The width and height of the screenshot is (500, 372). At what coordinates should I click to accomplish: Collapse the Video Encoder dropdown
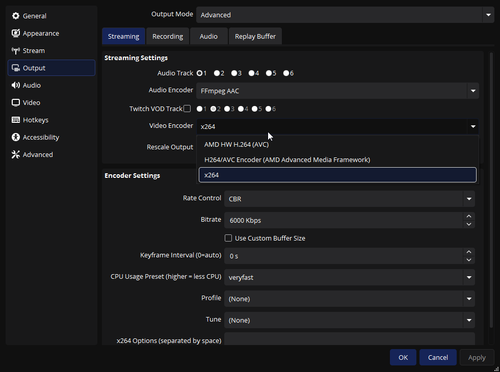point(338,126)
